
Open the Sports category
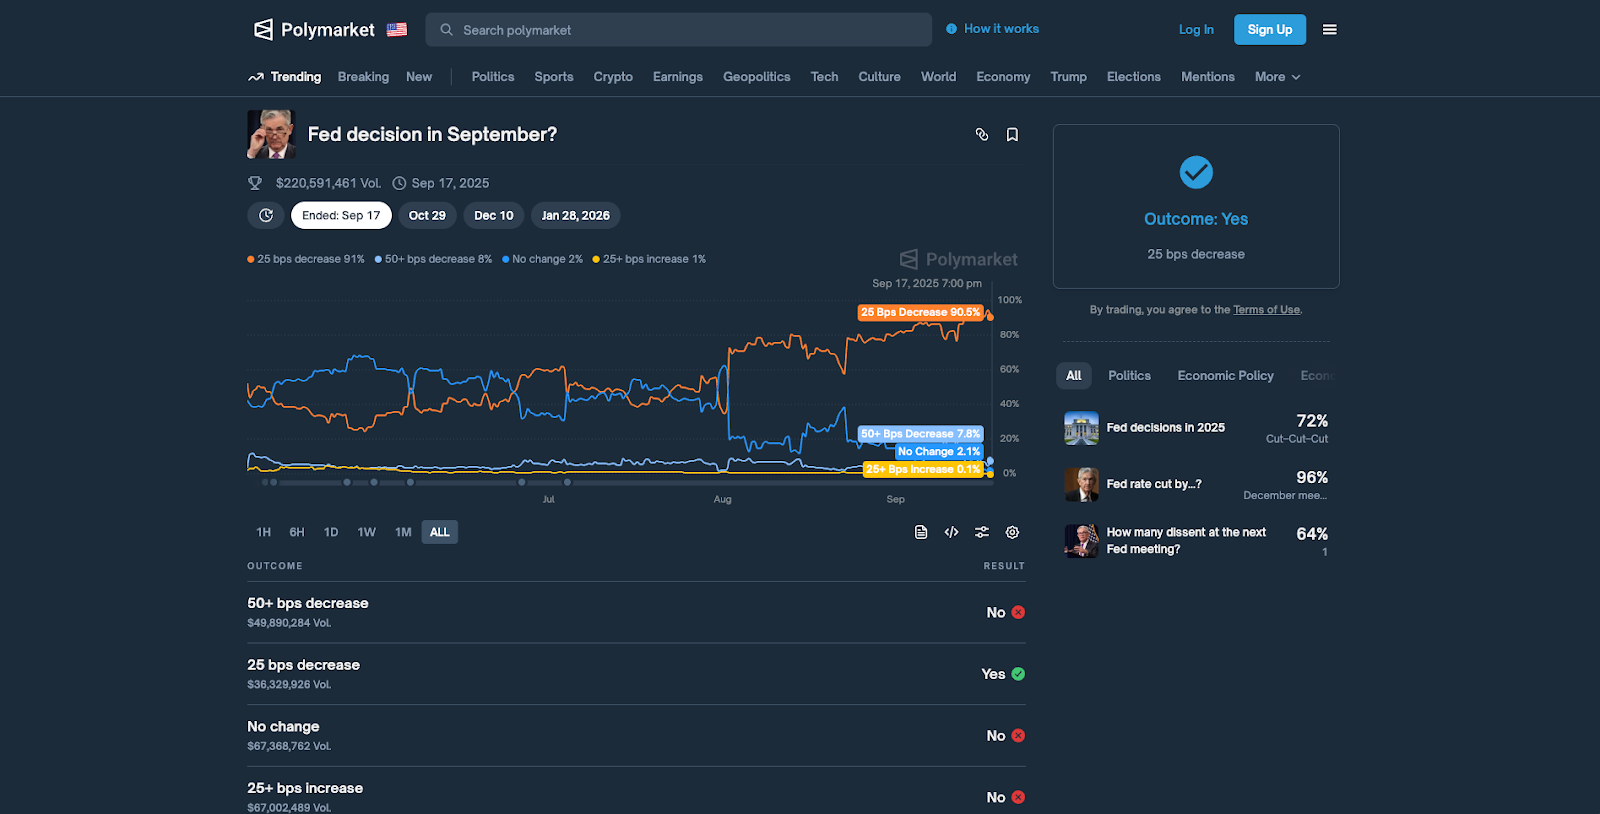pyautogui.click(x=554, y=77)
